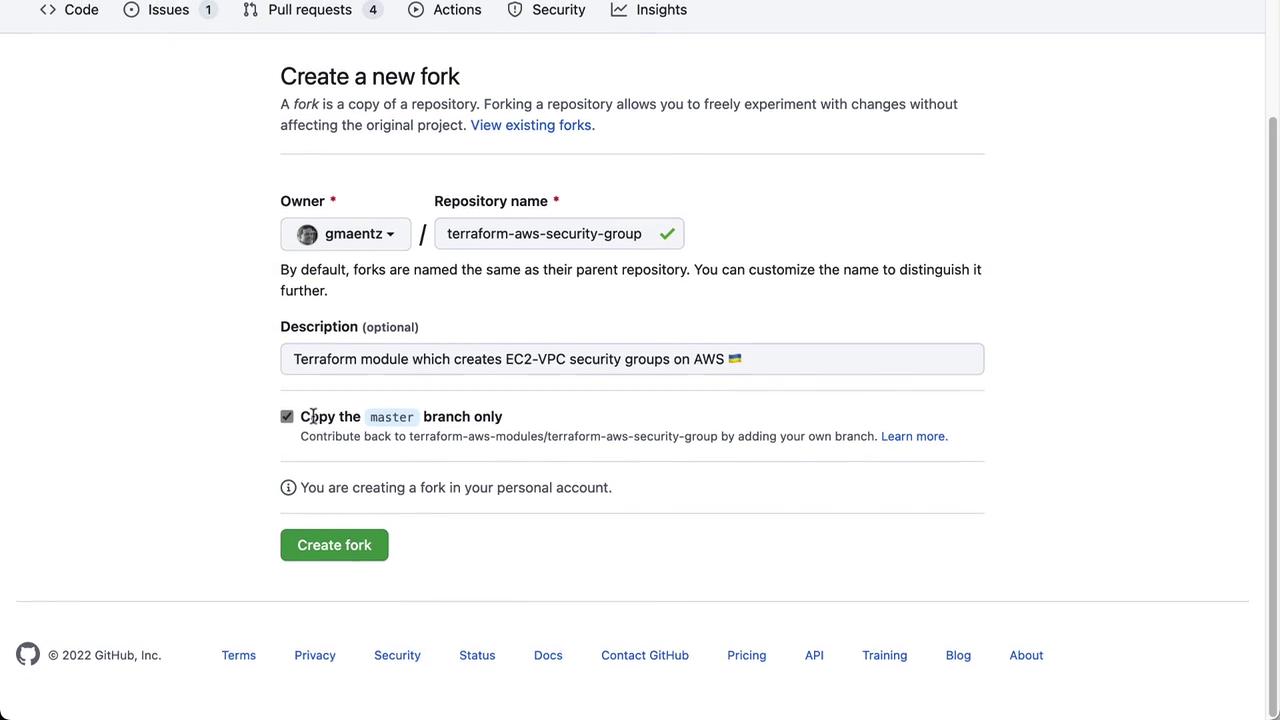Follow the View existing forks link
Viewport: 1280px width, 720px height.
tap(531, 125)
